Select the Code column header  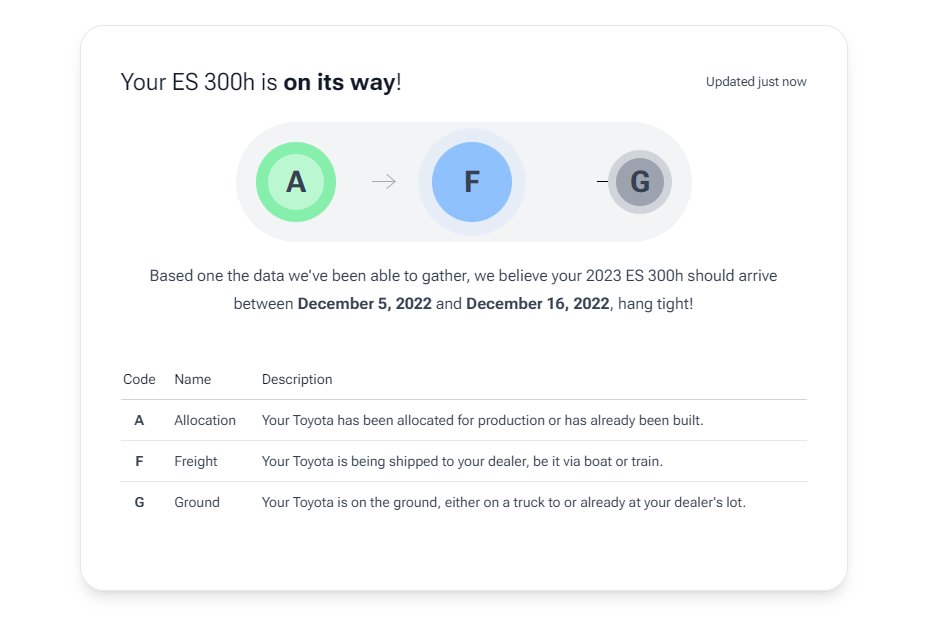coord(139,379)
